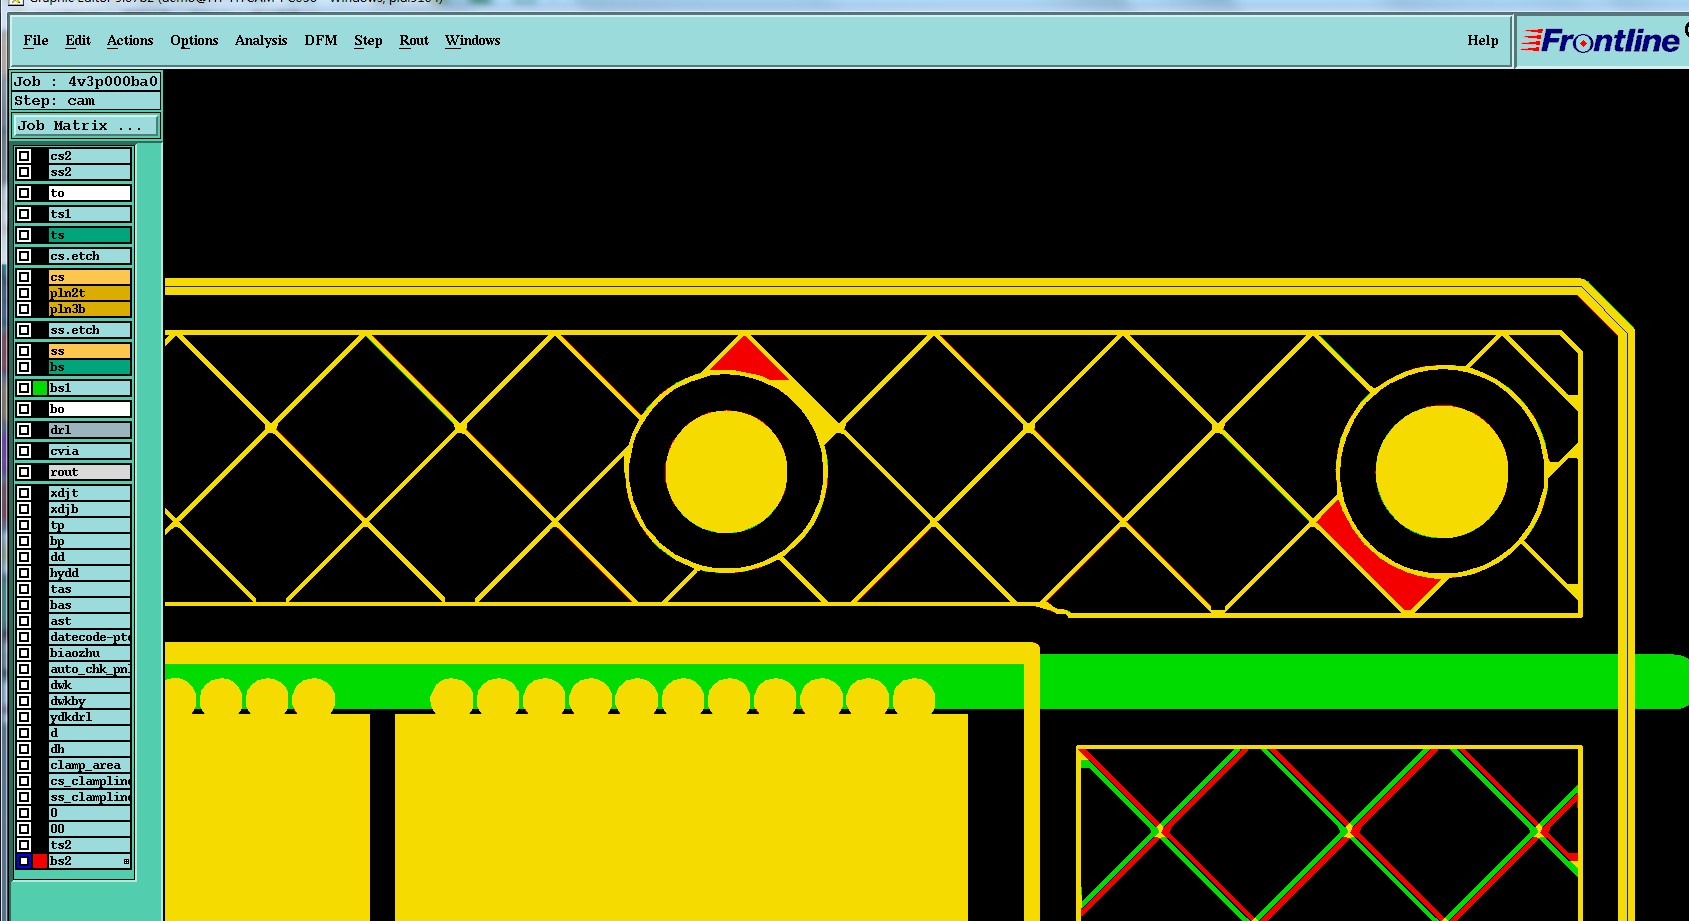1689x921 pixels.
Task: Select the clamp_area layer name
Action: coord(90,765)
